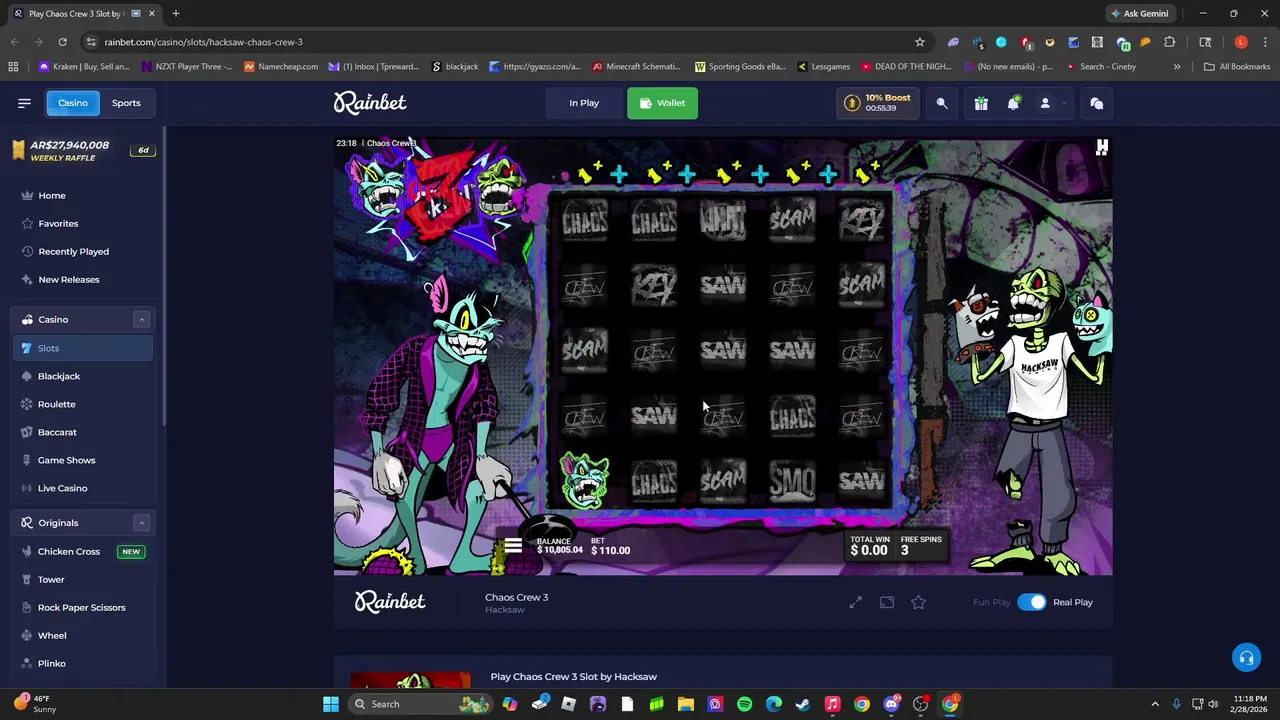Open the chat bubble icon
Viewport: 1280px width, 720px height.
point(1096,103)
